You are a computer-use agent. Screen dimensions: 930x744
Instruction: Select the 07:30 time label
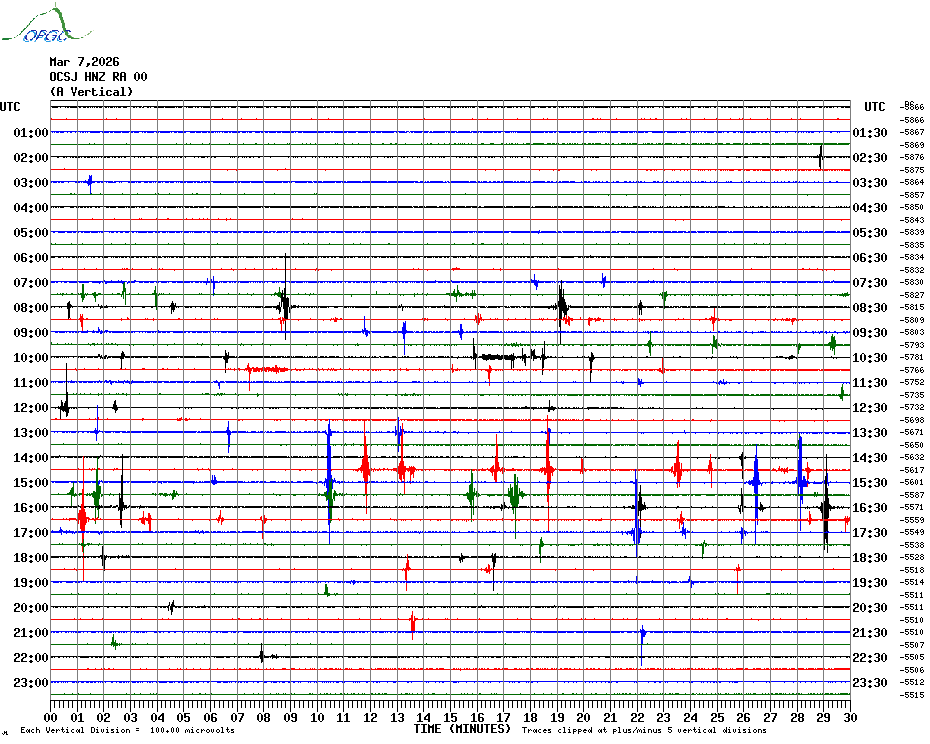[870, 282]
